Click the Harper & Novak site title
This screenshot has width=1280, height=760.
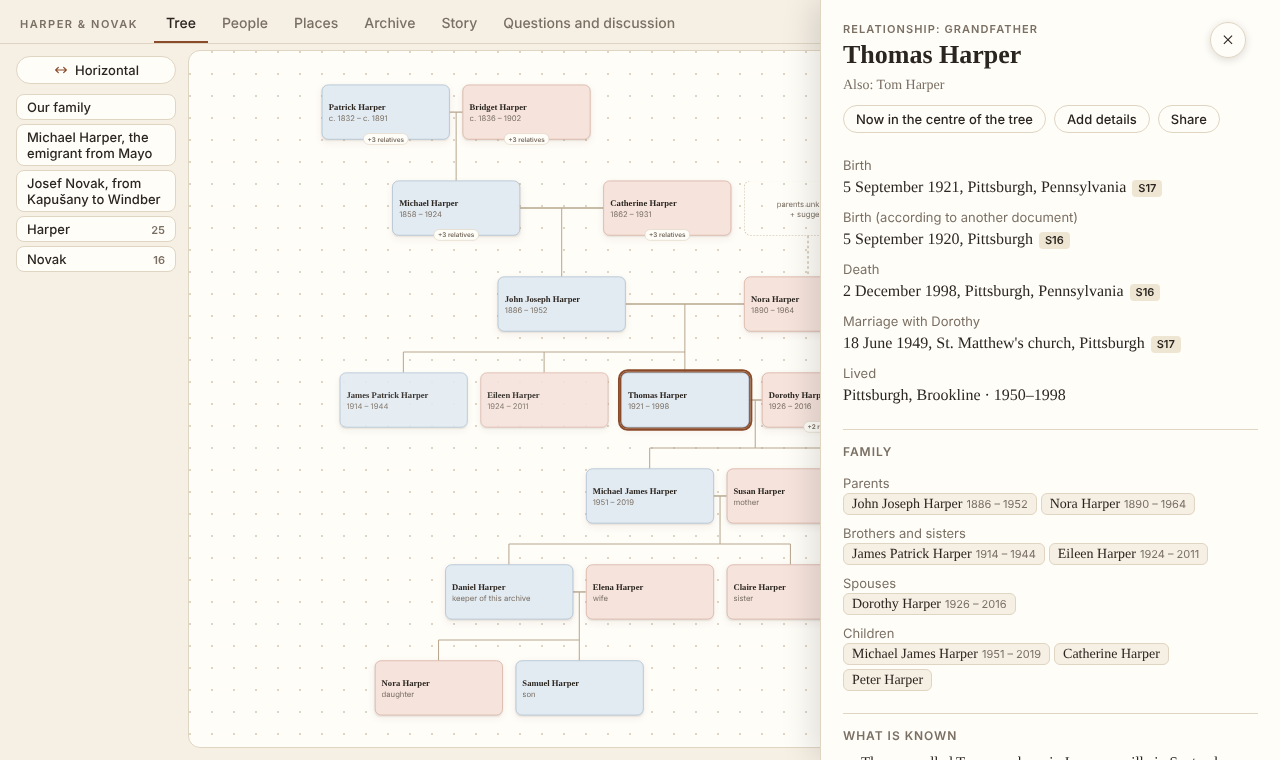79,24
